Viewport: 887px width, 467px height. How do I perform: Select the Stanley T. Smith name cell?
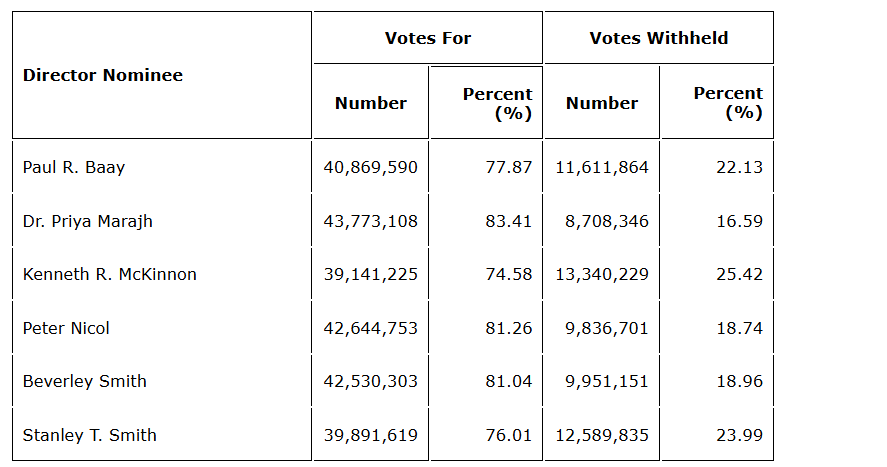[x=90, y=435]
